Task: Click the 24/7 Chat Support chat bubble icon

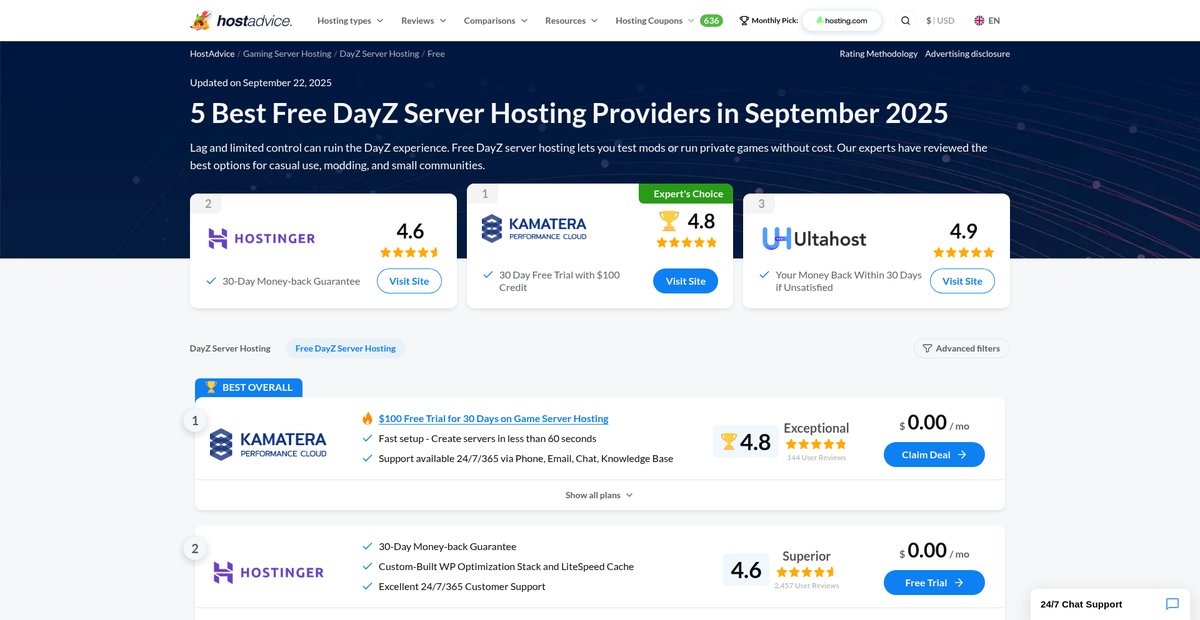Action: tap(1173, 604)
